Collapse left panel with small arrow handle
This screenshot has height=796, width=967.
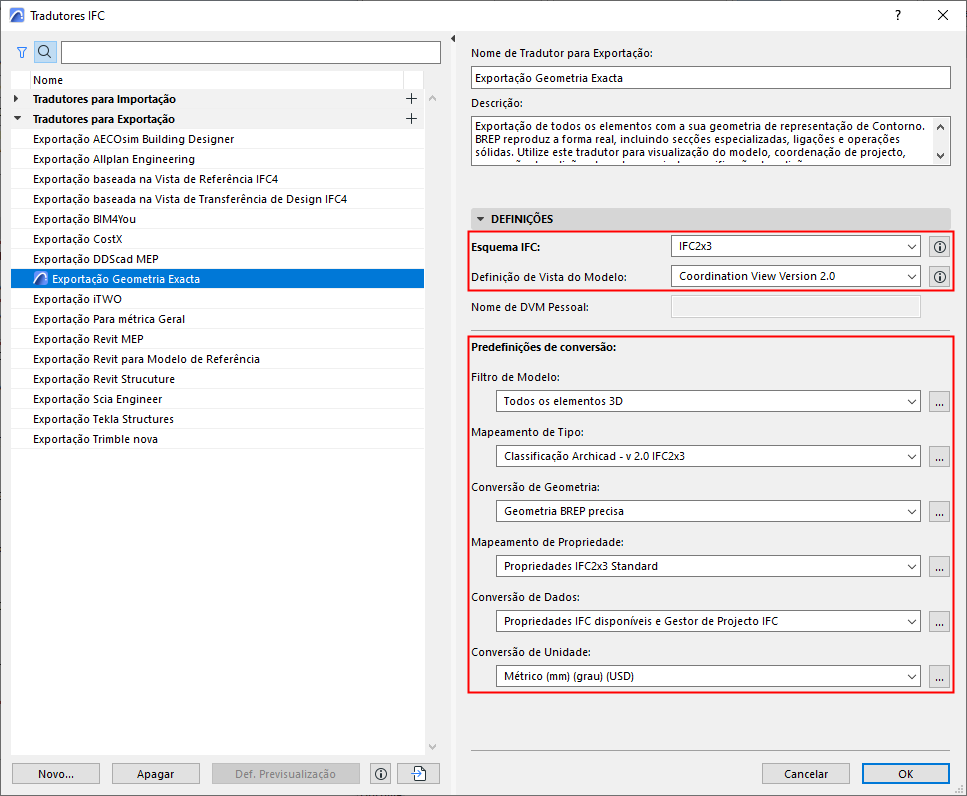pyautogui.click(x=453, y=39)
